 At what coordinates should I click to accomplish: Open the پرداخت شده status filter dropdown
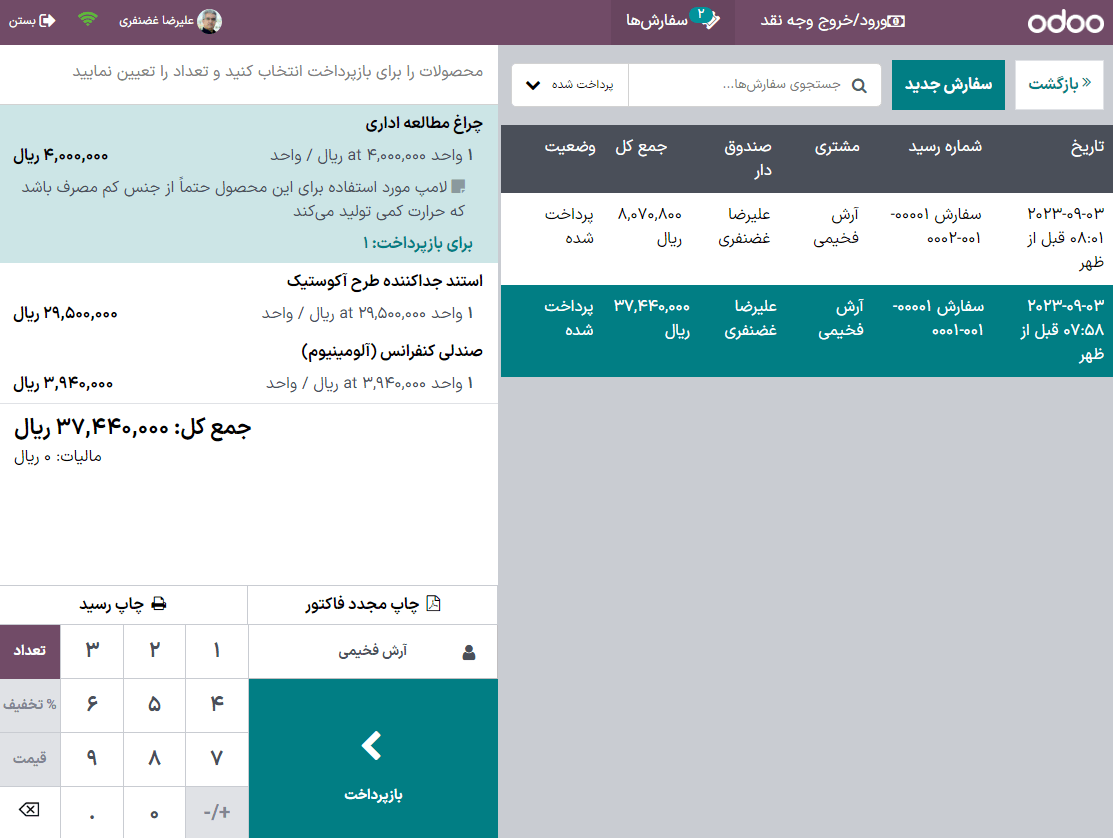[x=570, y=84]
